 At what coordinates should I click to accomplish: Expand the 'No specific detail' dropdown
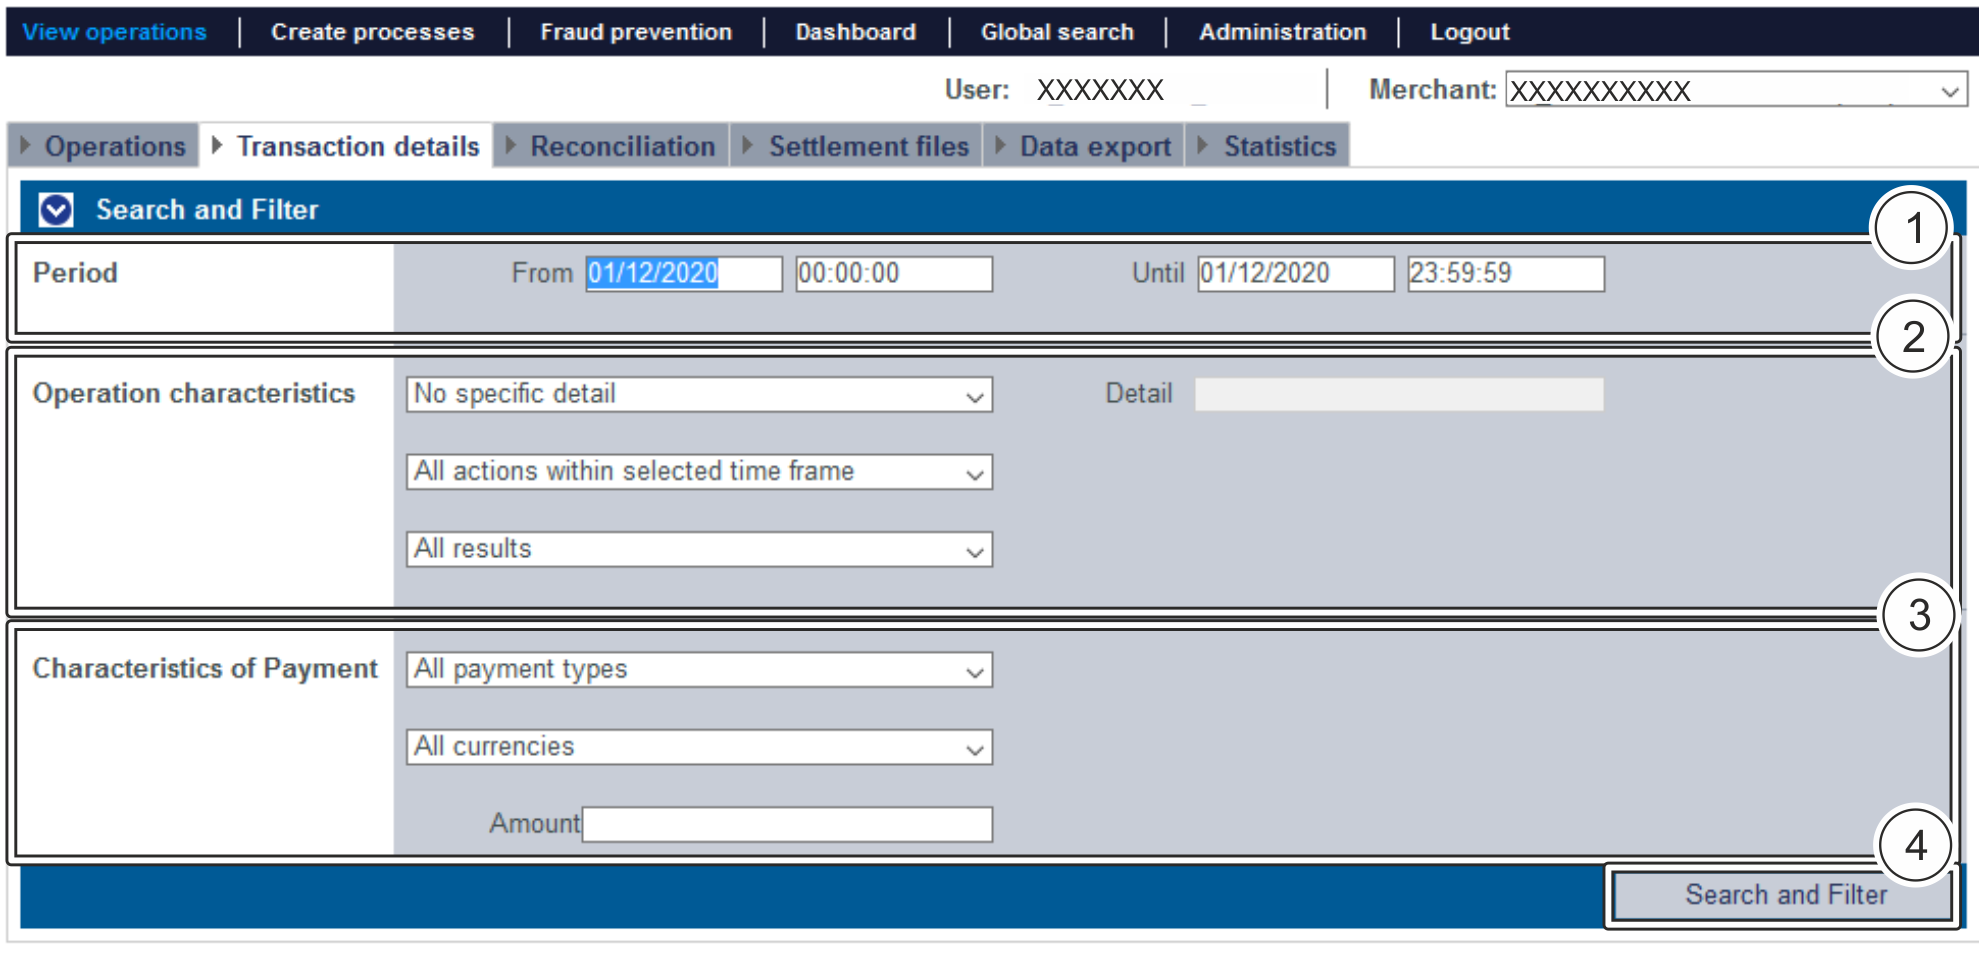[698, 394]
